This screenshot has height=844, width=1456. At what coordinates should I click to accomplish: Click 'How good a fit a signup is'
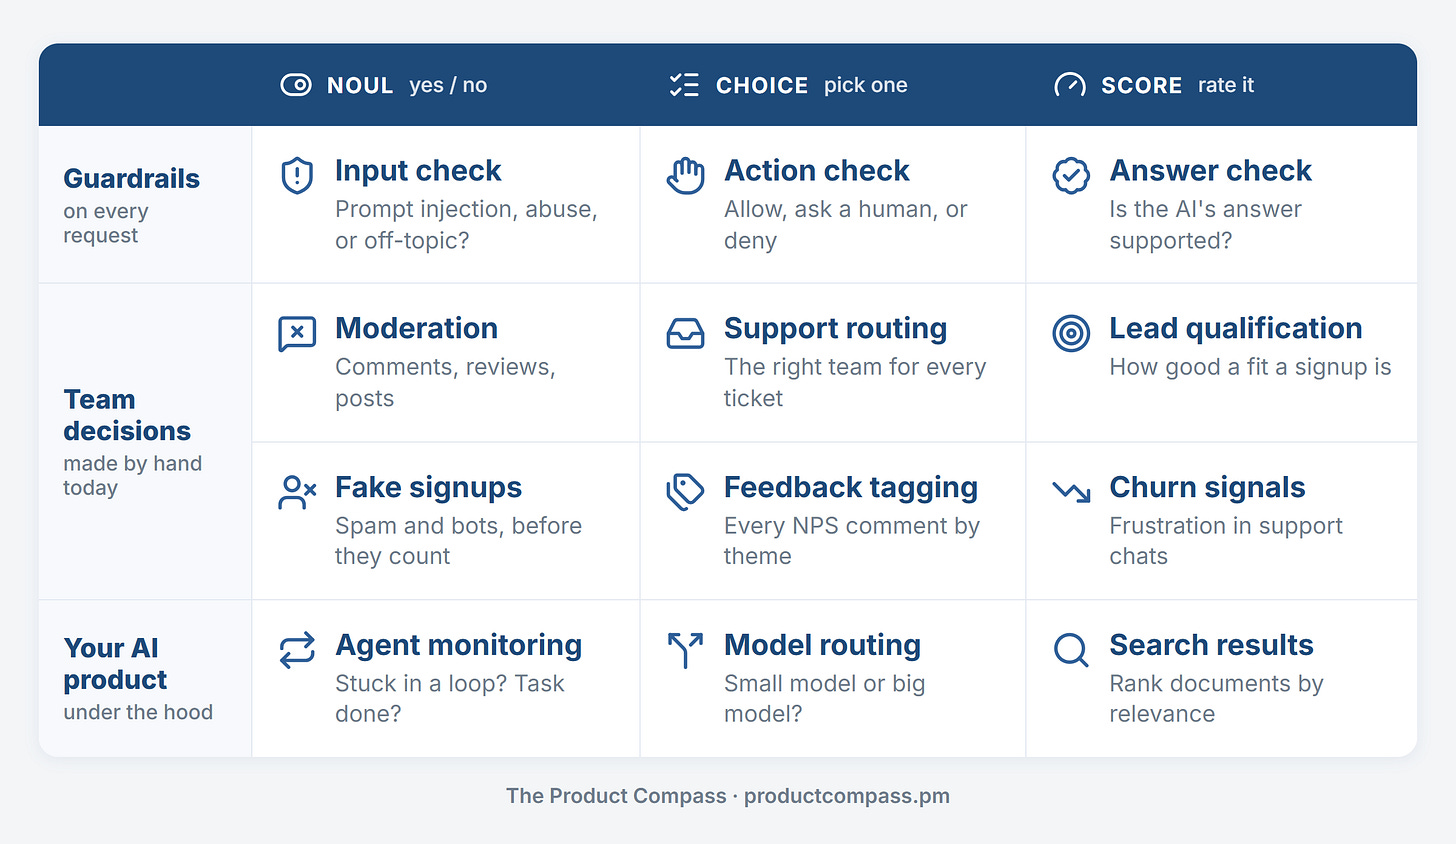(1250, 367)
